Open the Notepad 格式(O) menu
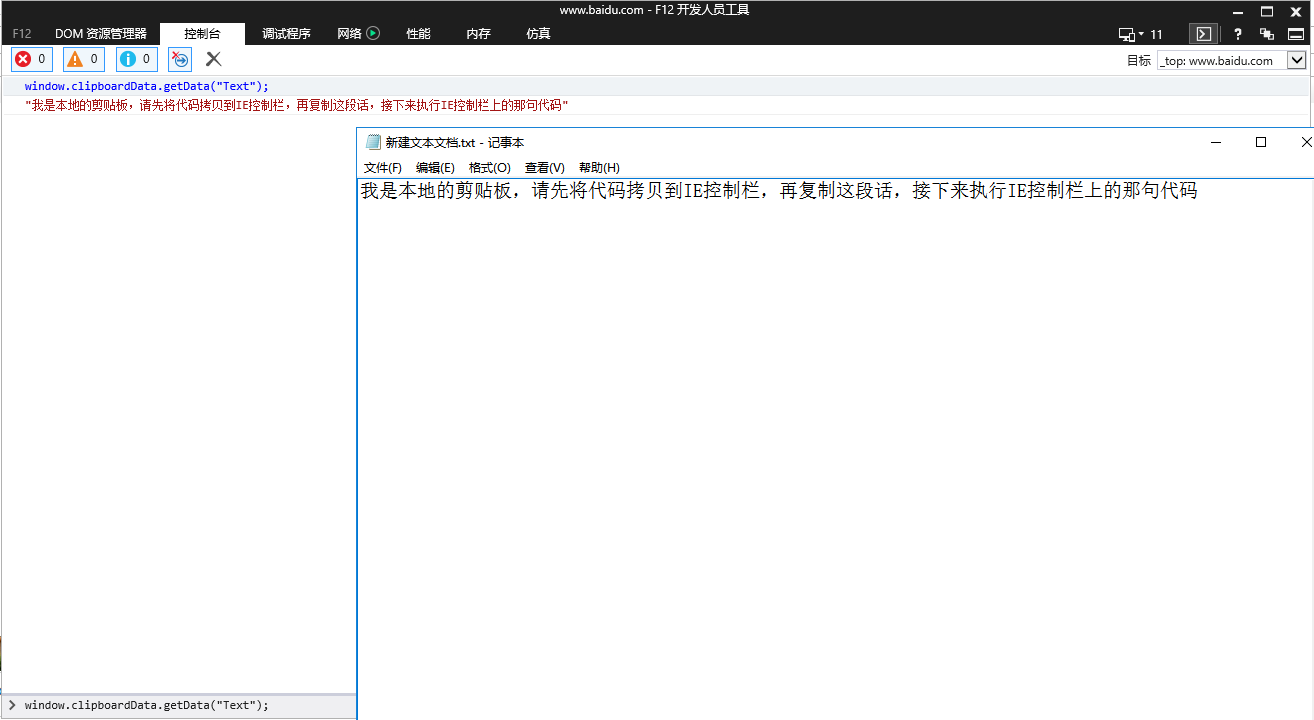 coord(490,168)
